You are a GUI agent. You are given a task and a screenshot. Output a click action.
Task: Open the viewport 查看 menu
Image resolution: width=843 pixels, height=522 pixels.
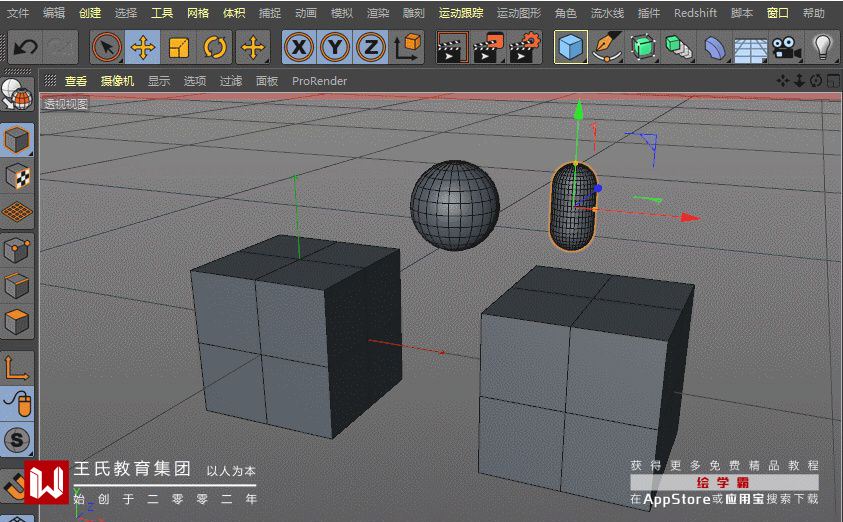pyautogui.click(x=76, y=81)
